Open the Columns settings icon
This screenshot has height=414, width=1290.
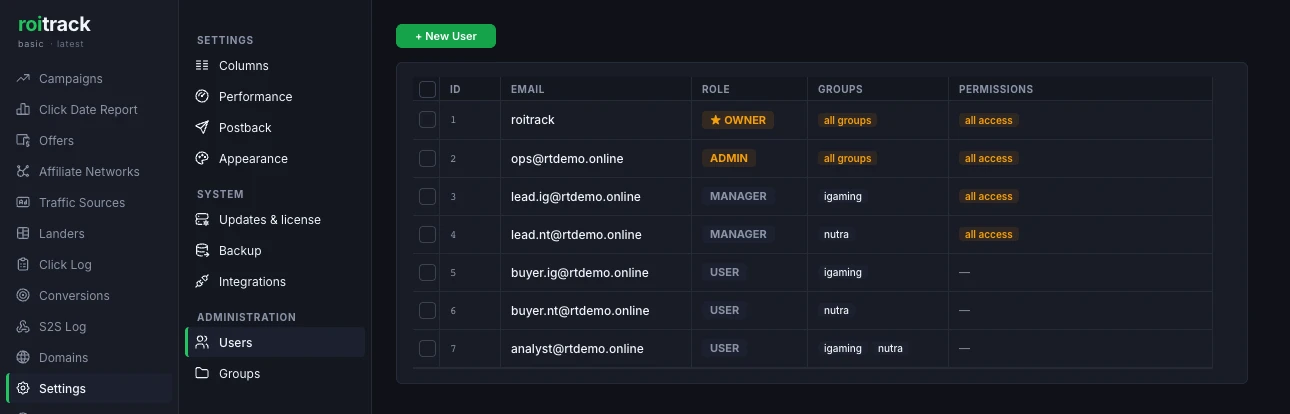tap(202, 66)
